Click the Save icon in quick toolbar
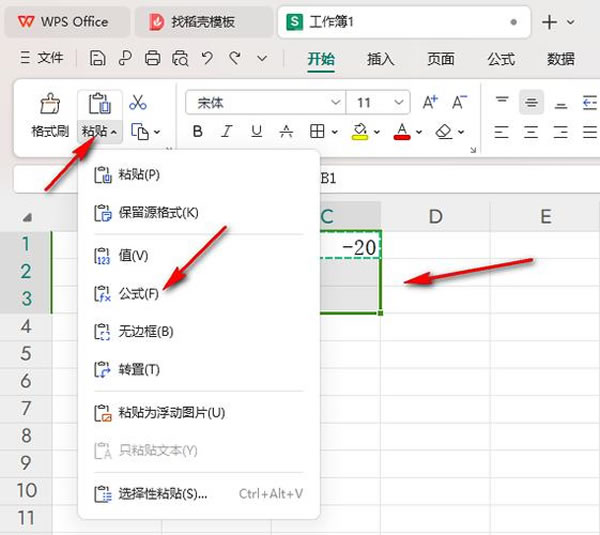 (98, 59)
